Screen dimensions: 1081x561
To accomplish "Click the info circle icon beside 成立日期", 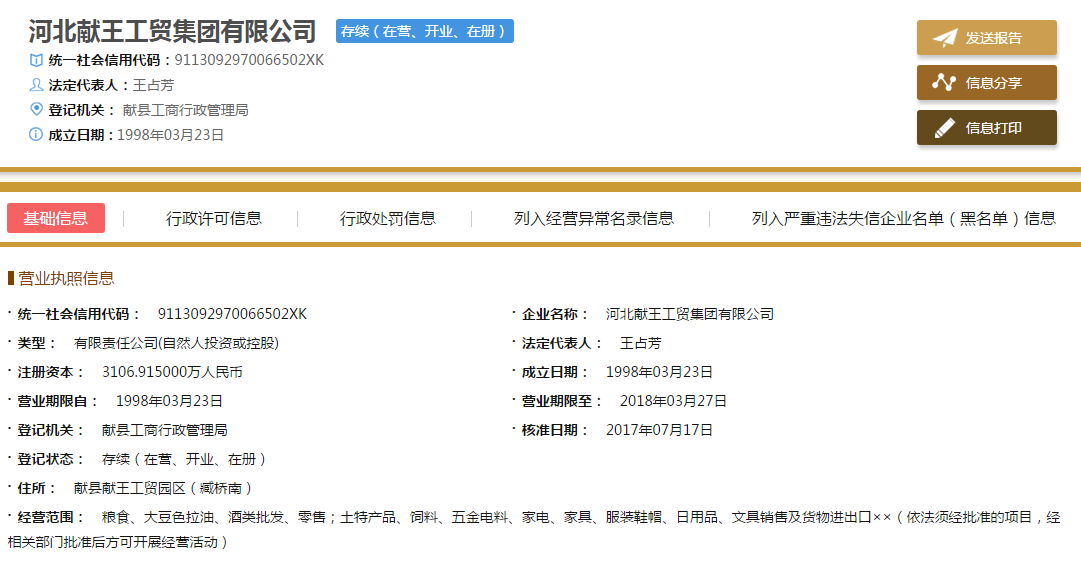I will (x=36, y=134).
